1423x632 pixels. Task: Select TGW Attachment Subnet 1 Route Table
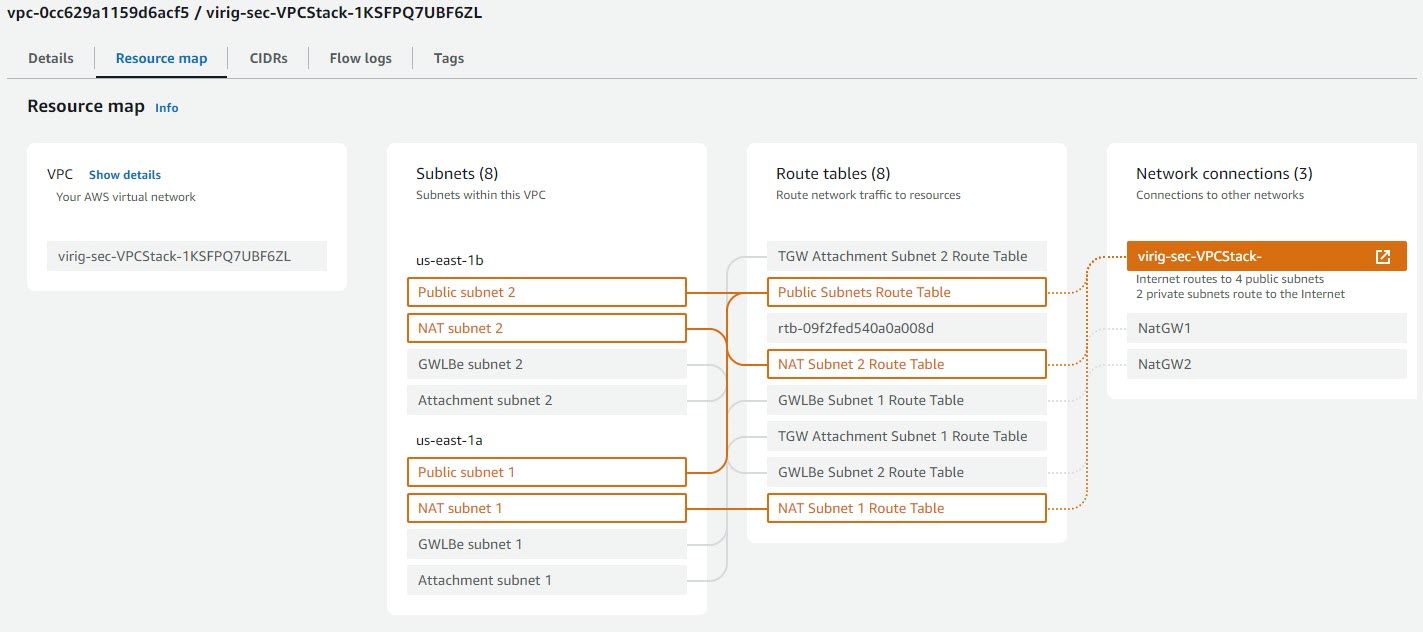tap(905, 435)
